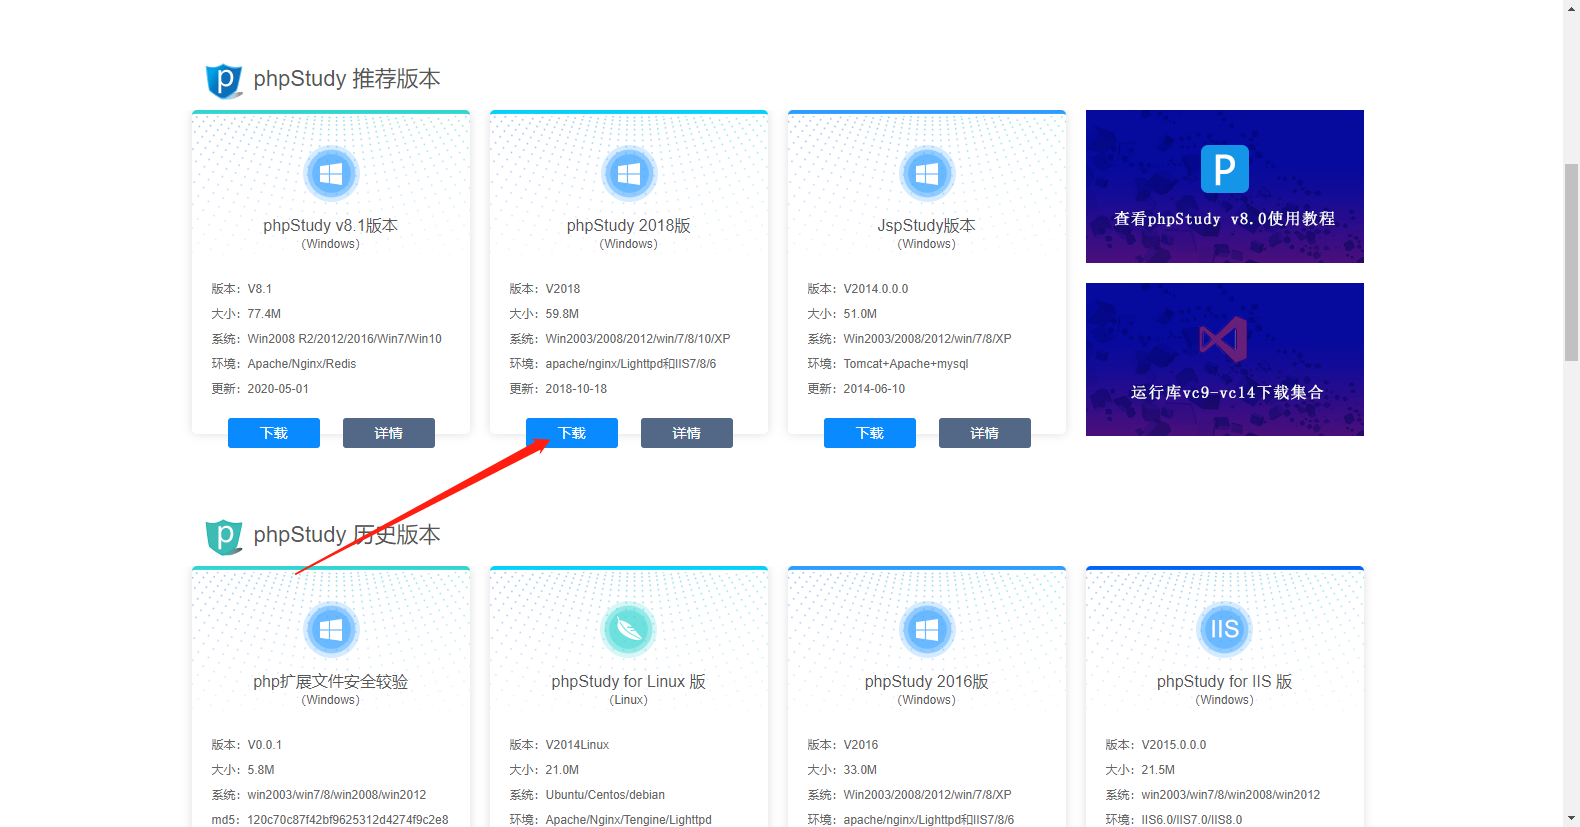Click the IIS icon on phpStudy for IIS card
This screenshot has width=1580, height=827.
point(1225,630)
